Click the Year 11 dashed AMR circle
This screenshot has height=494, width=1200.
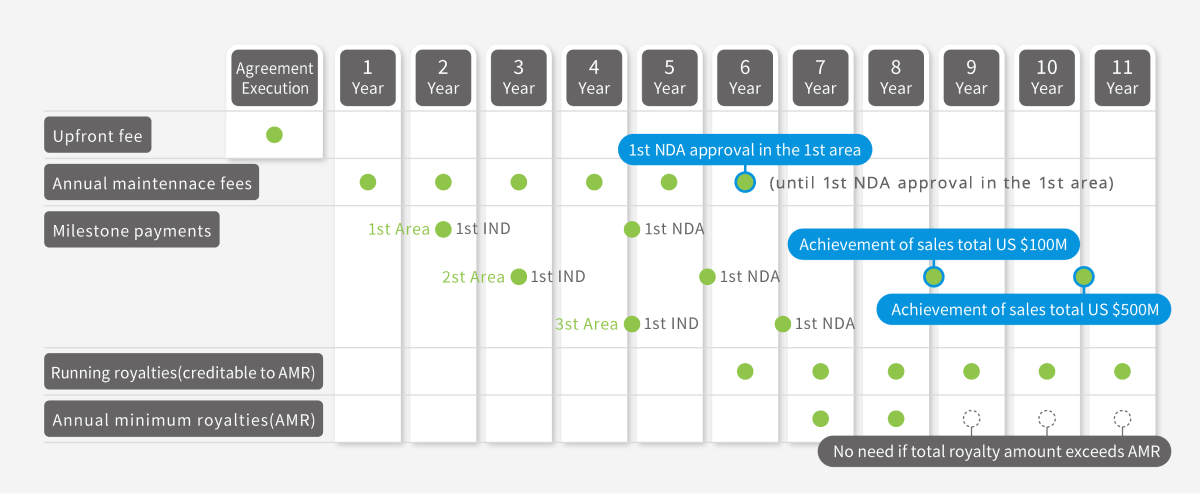pos(1122,419)
